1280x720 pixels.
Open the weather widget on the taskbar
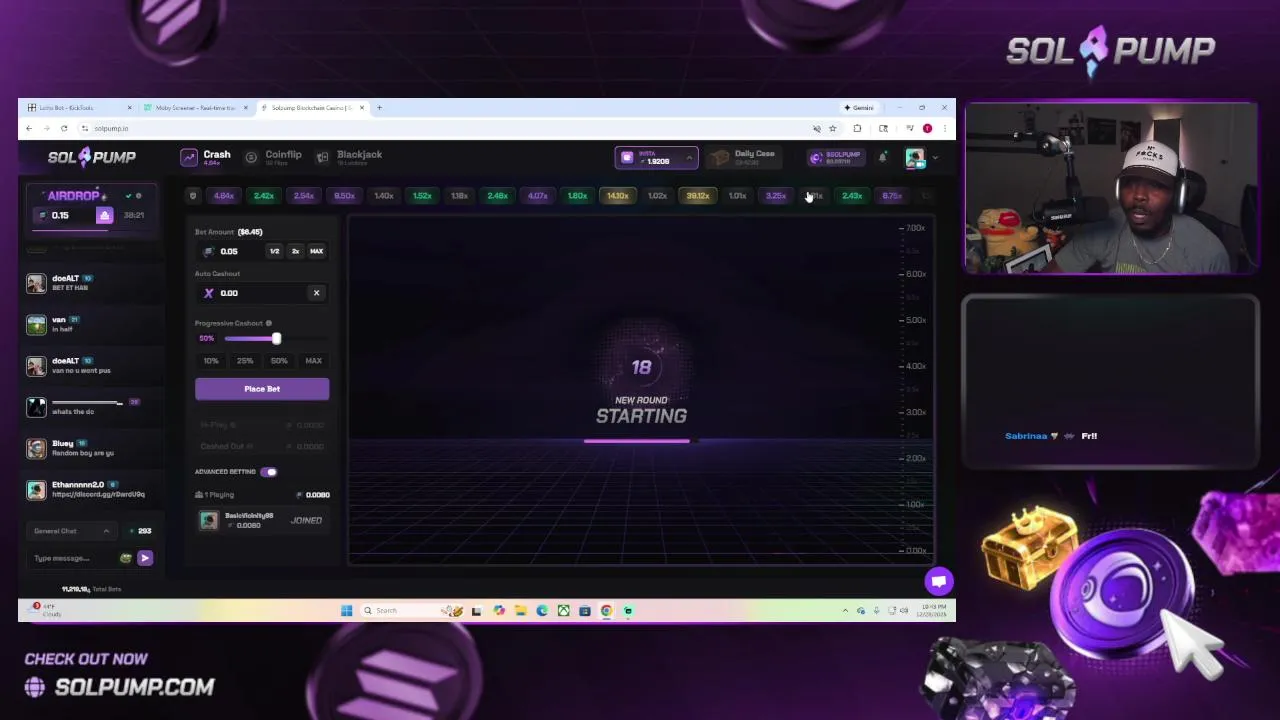pyautogui.click(x=45, y=610)
